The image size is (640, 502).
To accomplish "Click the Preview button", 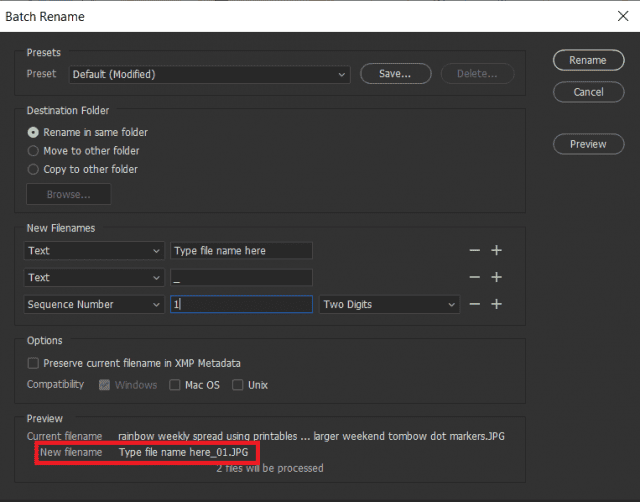I will [588, 144].
